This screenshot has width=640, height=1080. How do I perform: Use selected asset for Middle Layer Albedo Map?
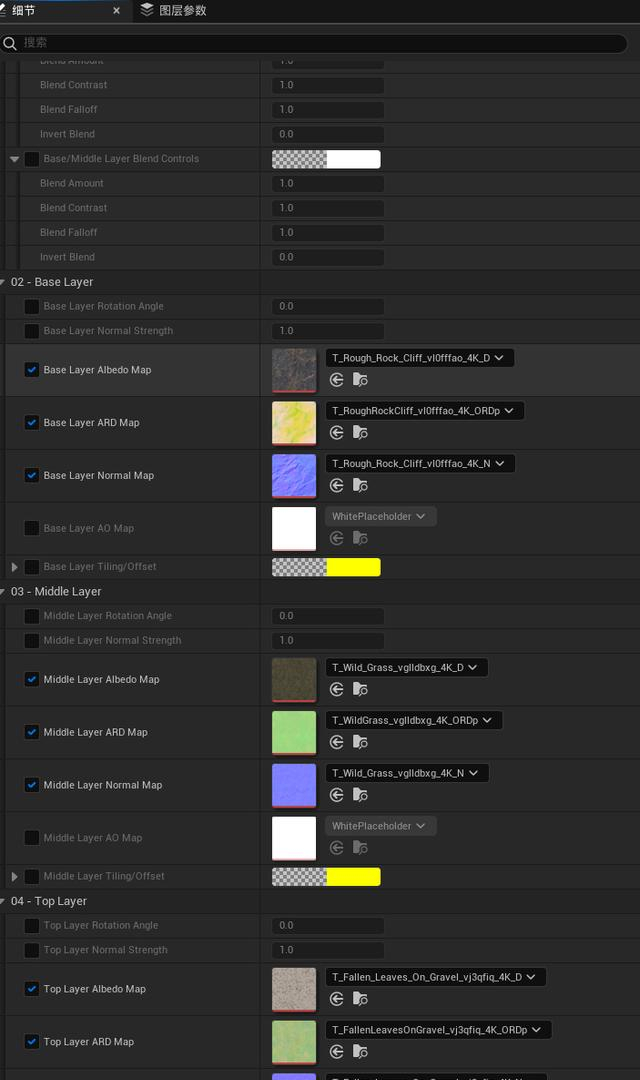pyautogui.click(x=336, y=689)
